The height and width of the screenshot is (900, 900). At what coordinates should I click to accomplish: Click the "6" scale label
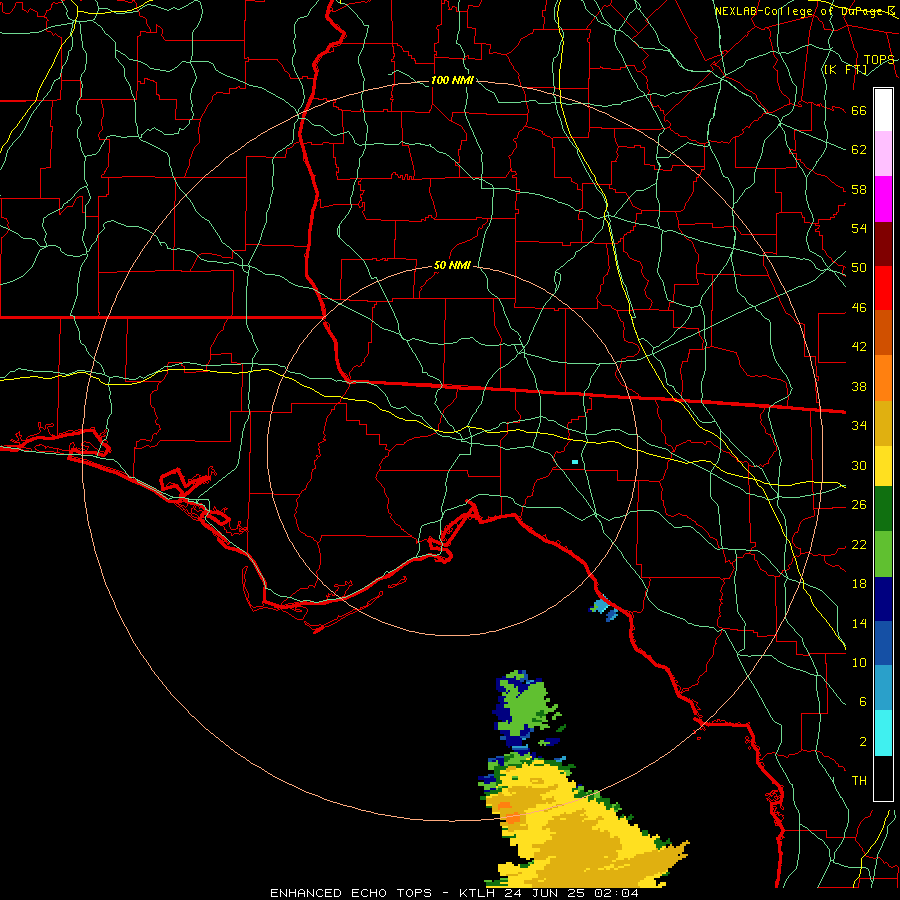(x=862, y=701)
